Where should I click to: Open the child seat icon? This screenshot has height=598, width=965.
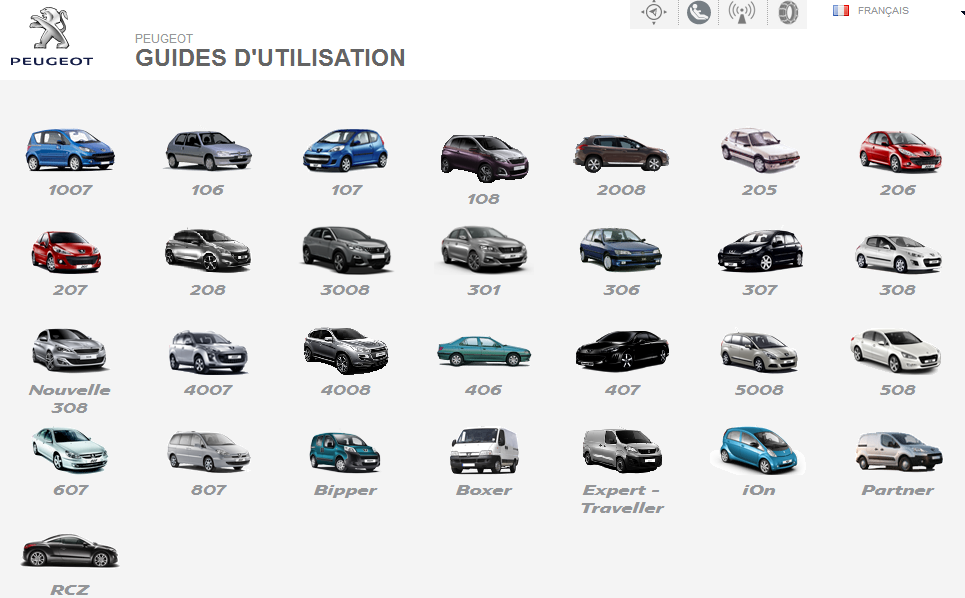[x=699, y=13]
